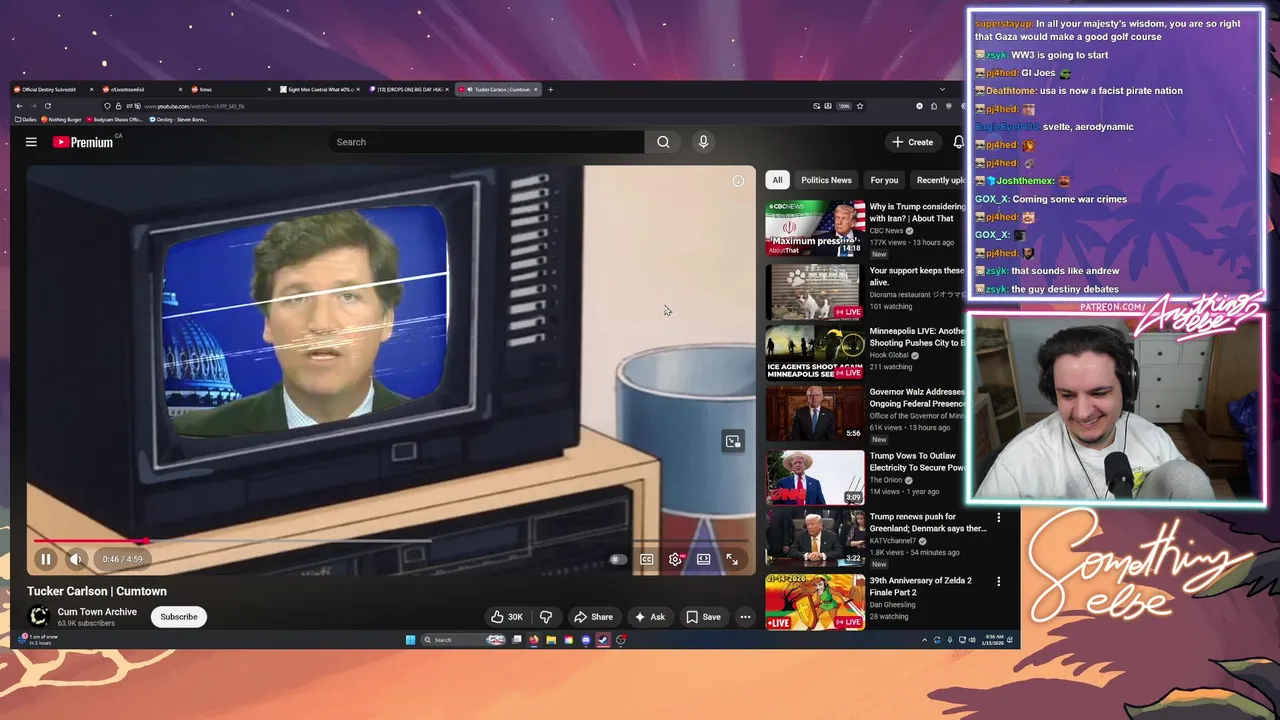
Task: Open a new browser tab with plus
Action: pos(550,89)
